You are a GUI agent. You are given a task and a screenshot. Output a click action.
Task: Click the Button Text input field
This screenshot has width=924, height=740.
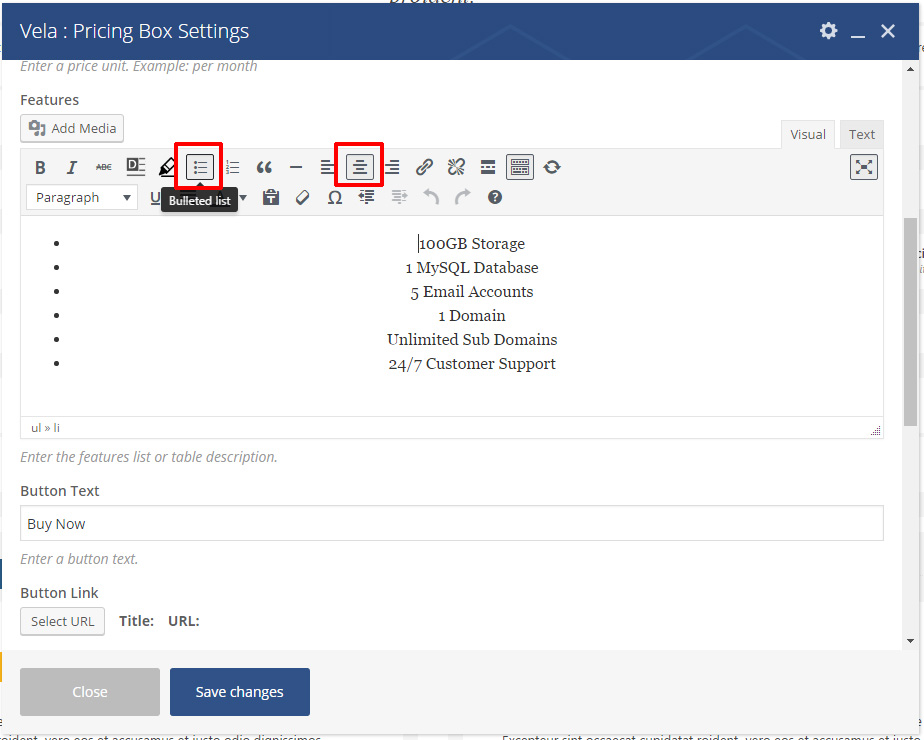point(451,524)
